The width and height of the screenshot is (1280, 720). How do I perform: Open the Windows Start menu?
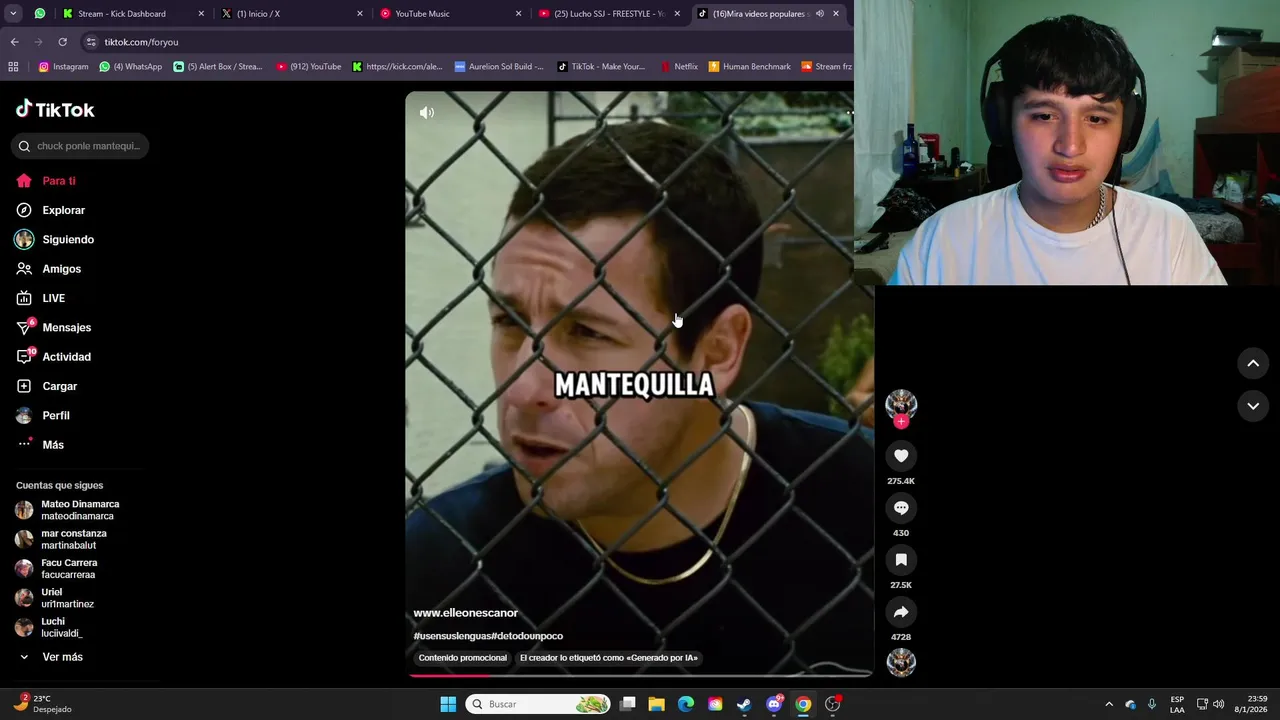pos(448,704)
